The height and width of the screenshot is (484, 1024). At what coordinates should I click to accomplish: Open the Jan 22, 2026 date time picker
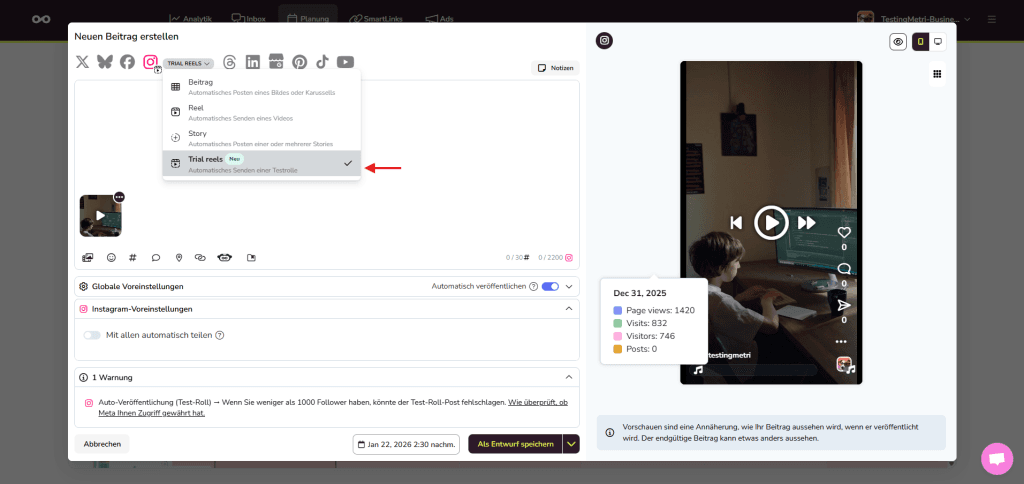tap(406, 444)
